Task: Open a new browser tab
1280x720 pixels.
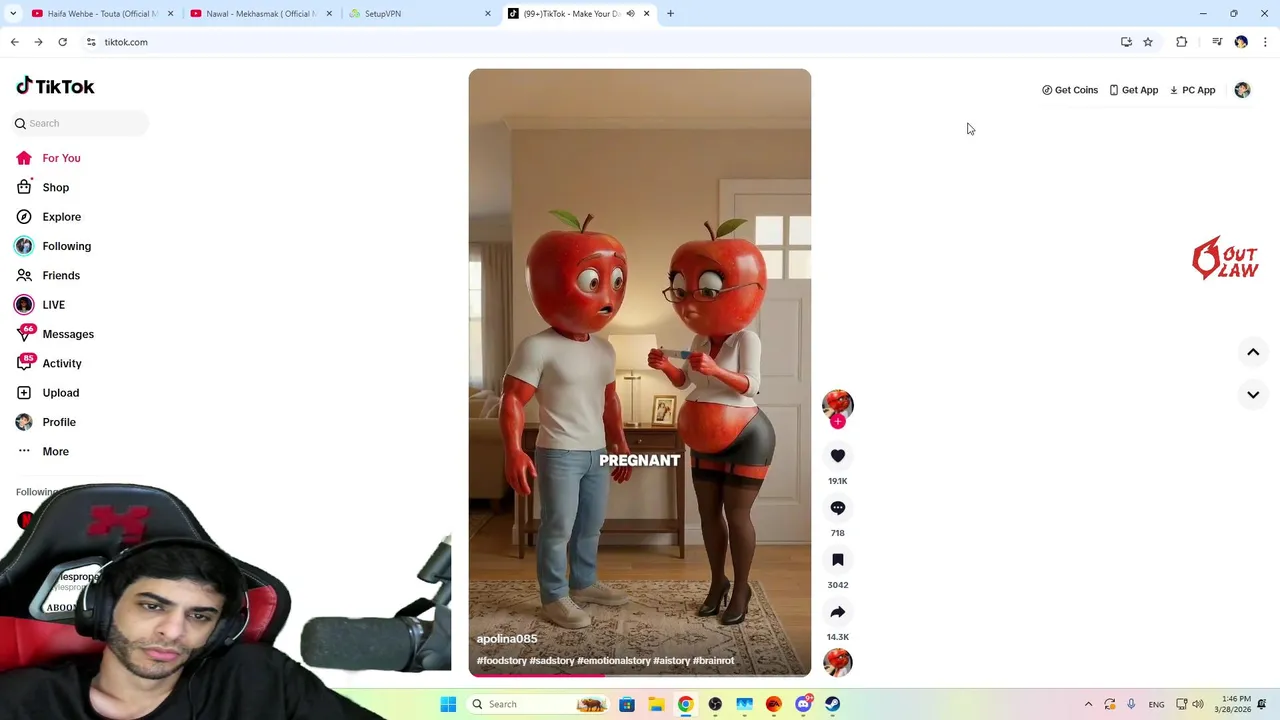Action: (x=670, y=14)
